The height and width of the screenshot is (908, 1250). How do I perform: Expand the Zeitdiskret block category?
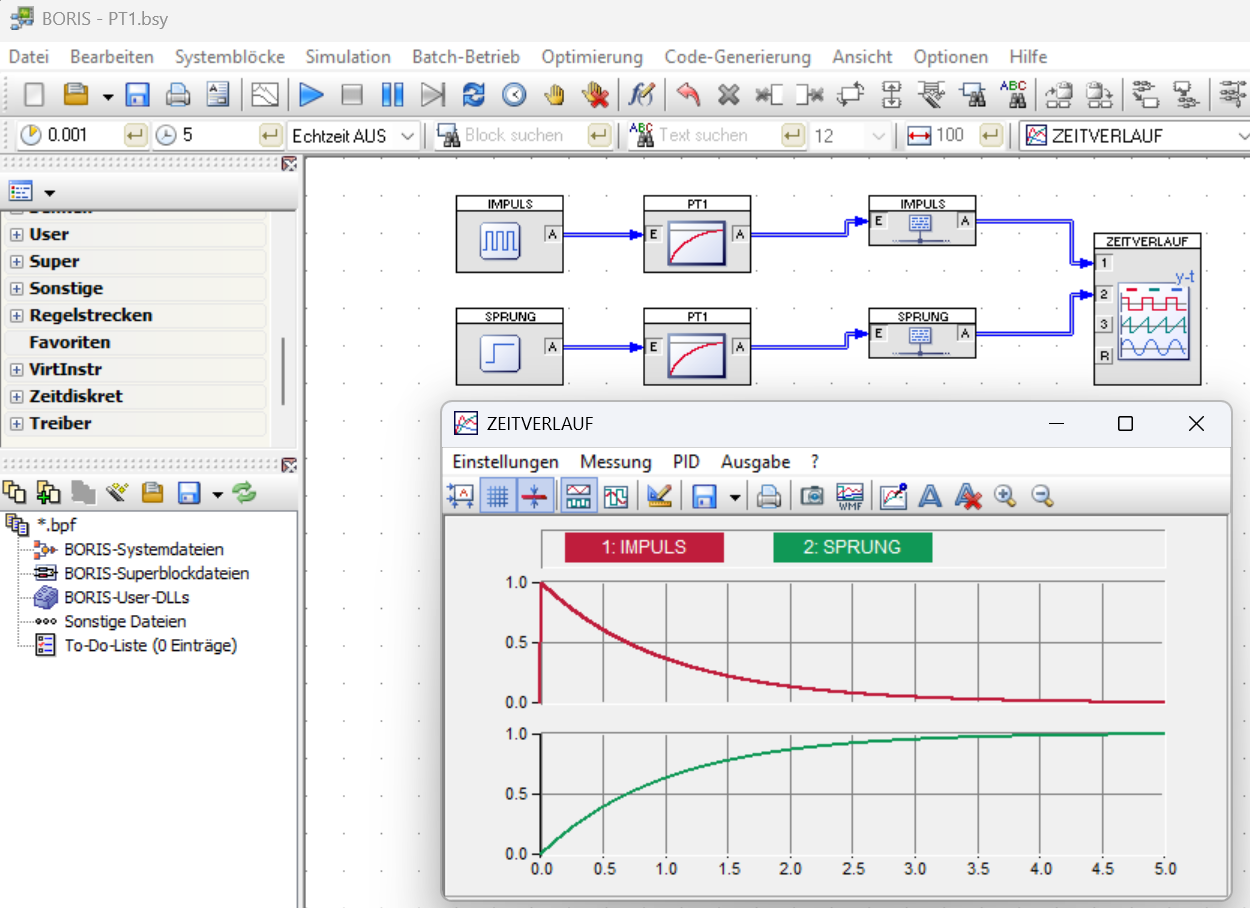17,397
